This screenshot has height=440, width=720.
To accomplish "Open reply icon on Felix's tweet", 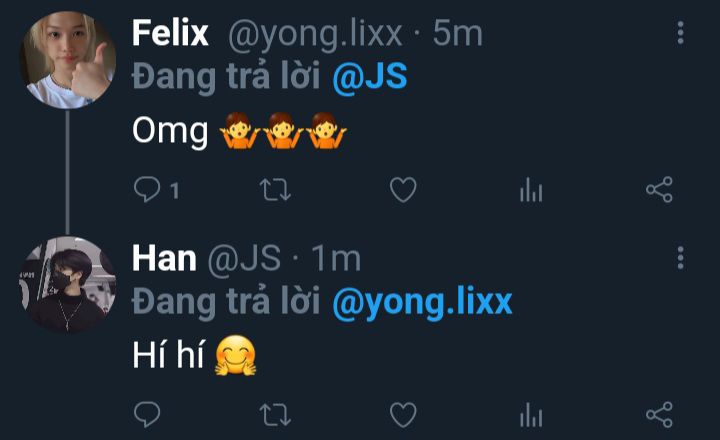I will 147,189.
